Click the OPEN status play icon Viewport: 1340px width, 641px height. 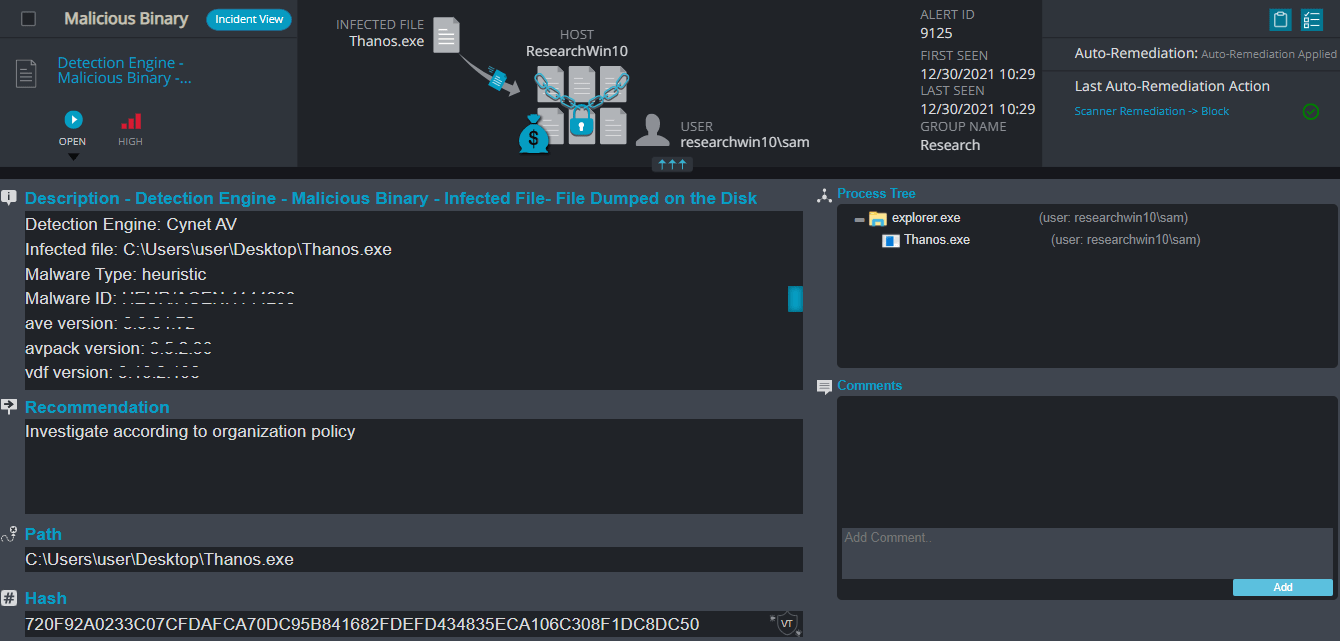pyautogui.click(x=73, y=120)
